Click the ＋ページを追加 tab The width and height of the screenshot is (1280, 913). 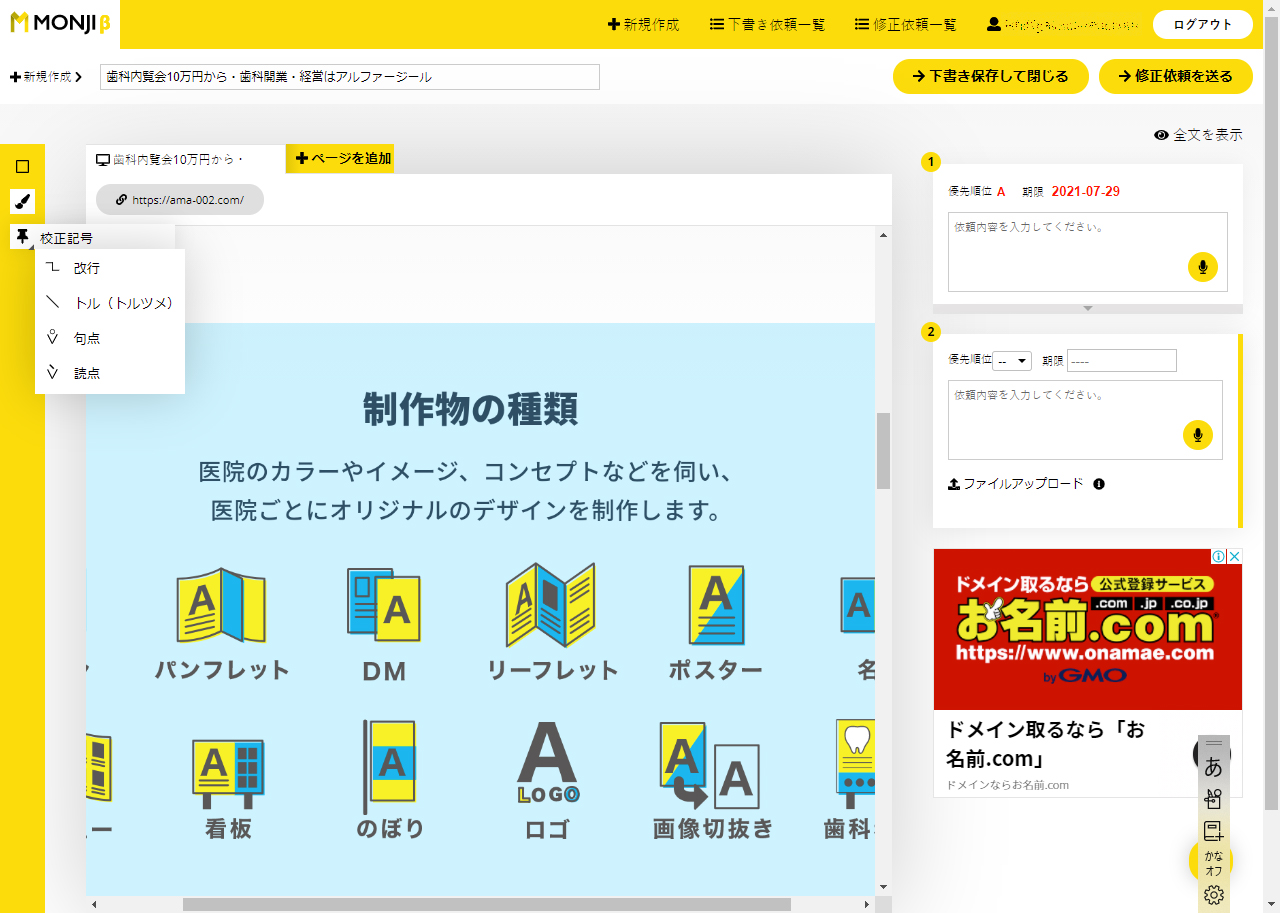coord(340,158)
